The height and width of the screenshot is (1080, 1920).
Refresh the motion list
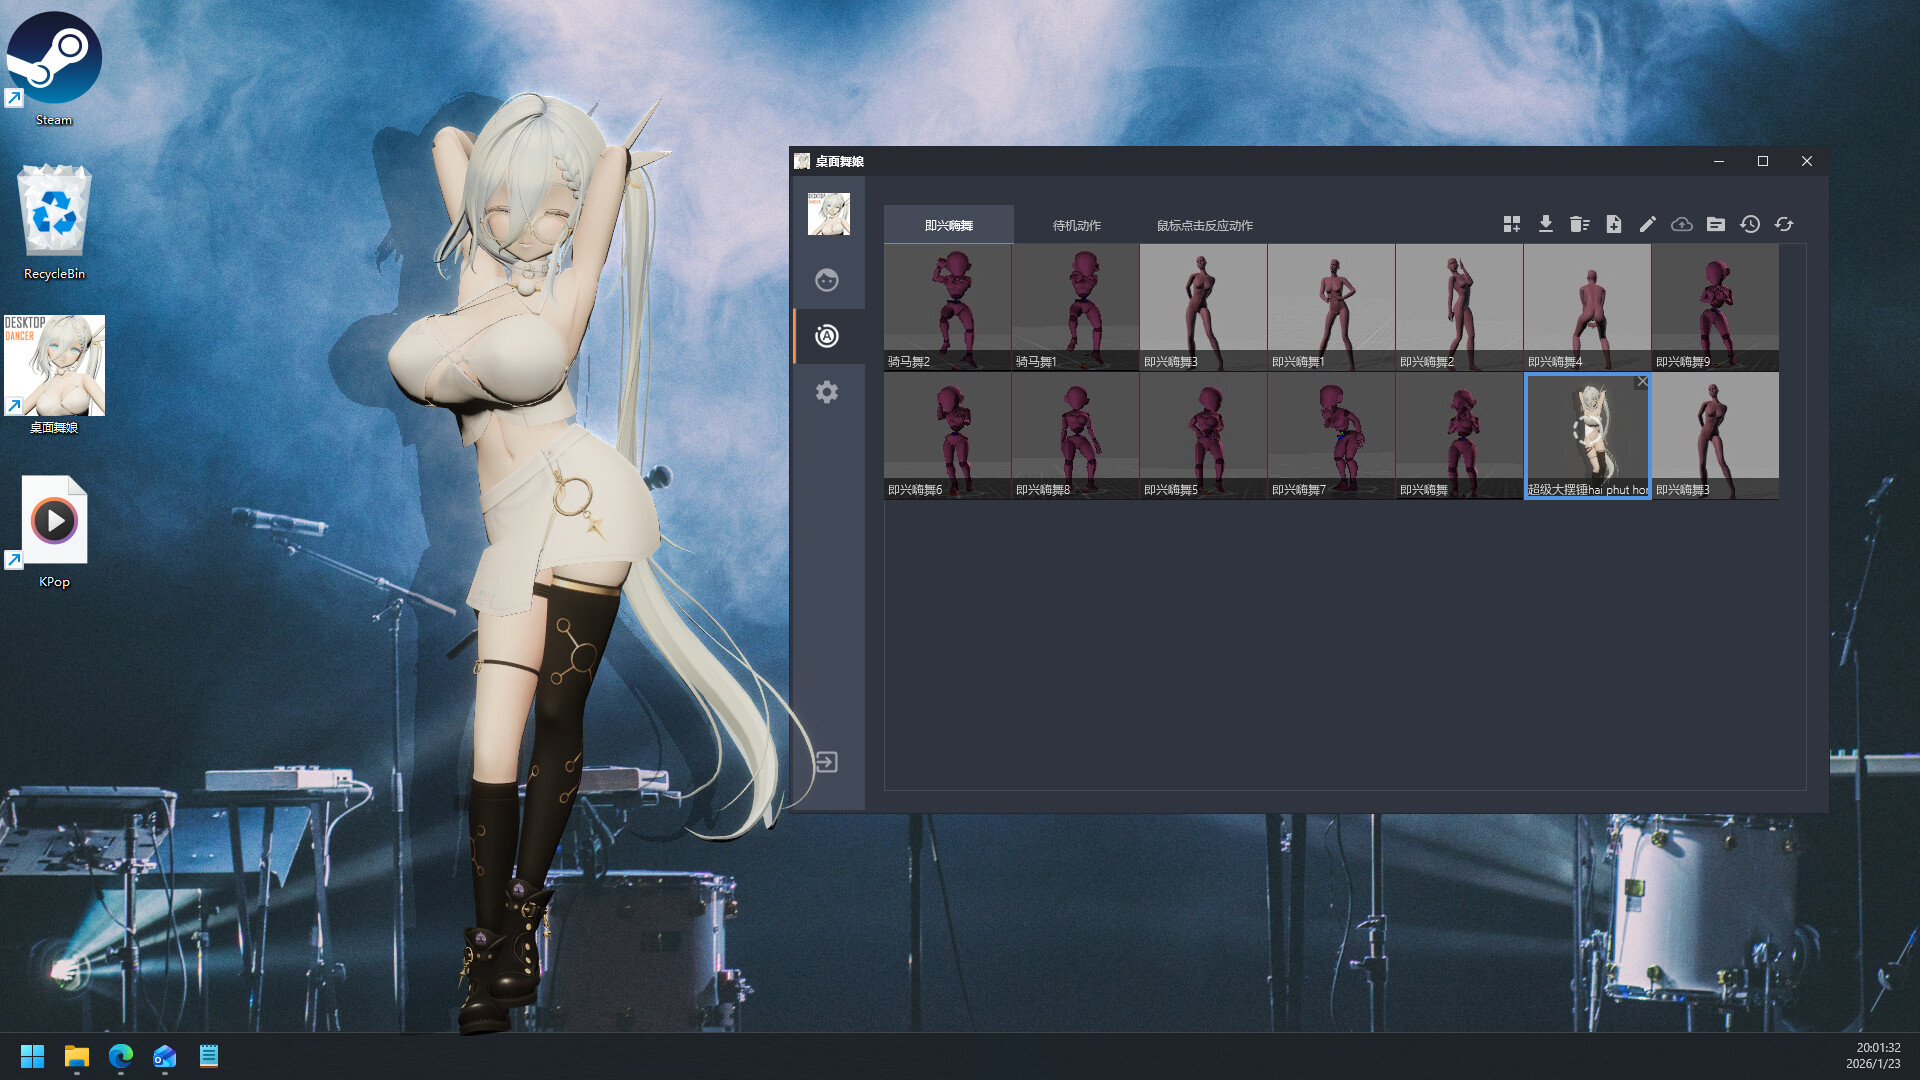click(1784, 224)
